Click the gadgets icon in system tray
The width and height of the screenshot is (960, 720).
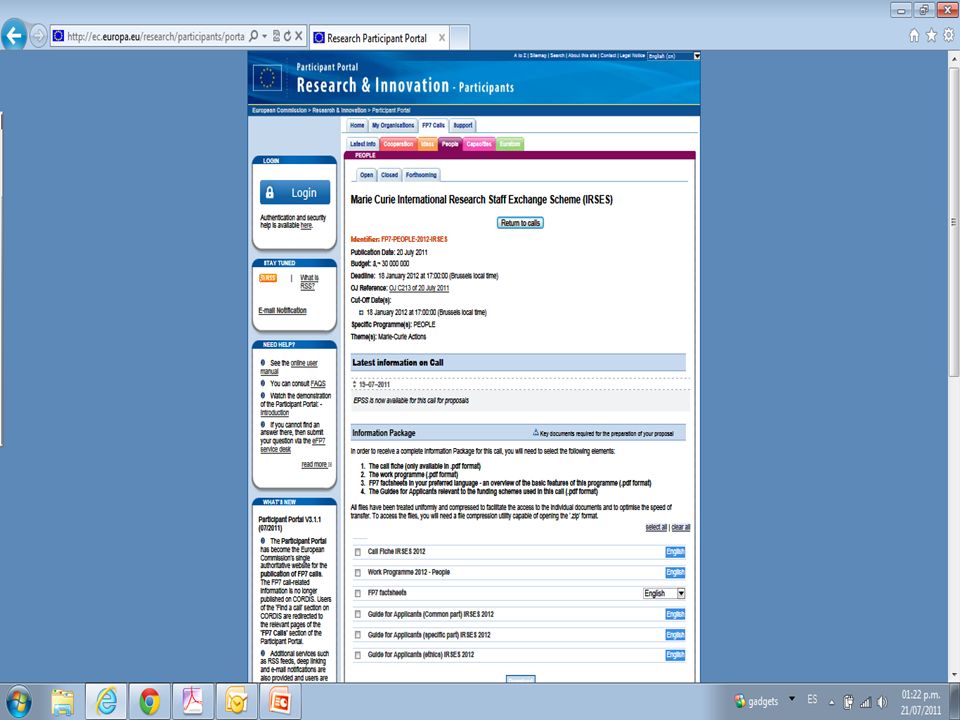[740, 701]
